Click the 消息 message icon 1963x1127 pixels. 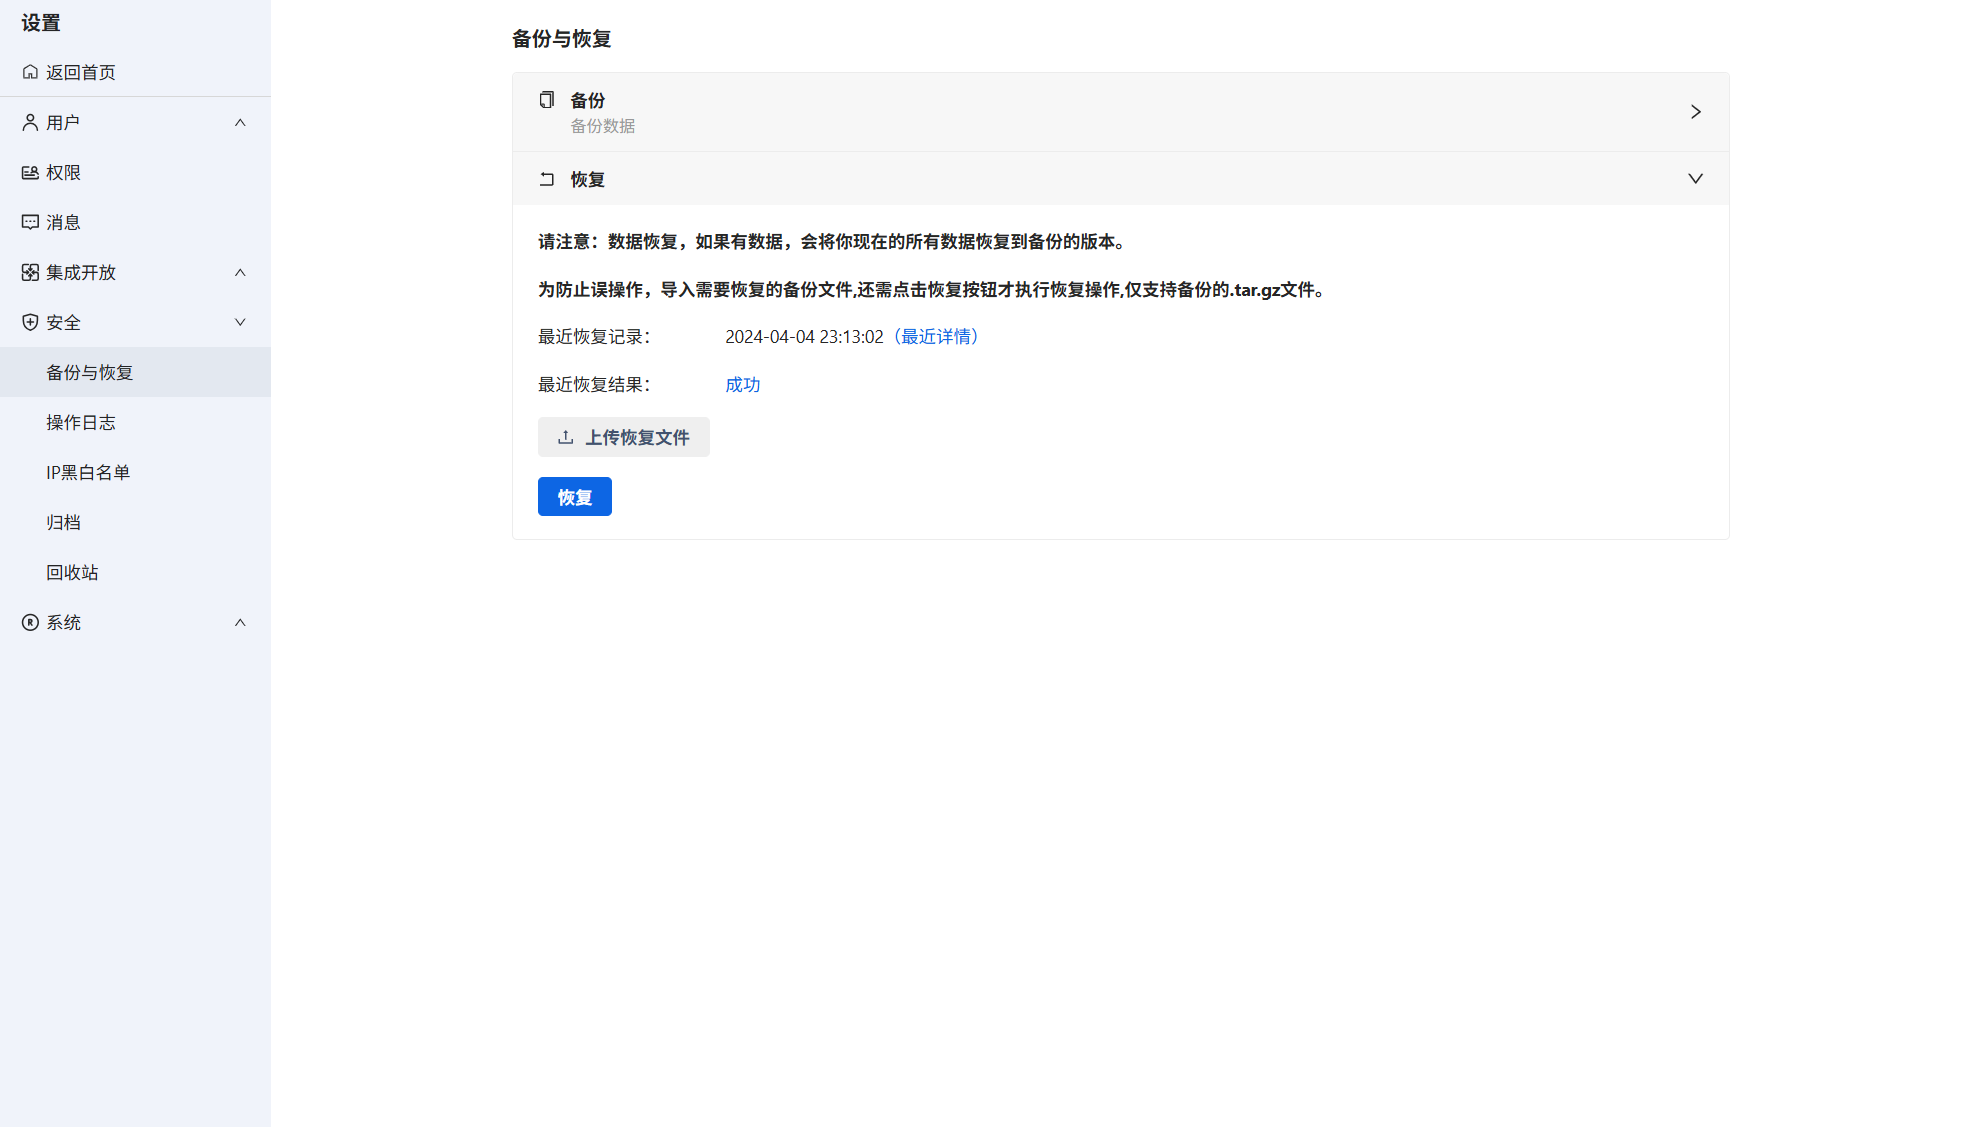point(30,222)
